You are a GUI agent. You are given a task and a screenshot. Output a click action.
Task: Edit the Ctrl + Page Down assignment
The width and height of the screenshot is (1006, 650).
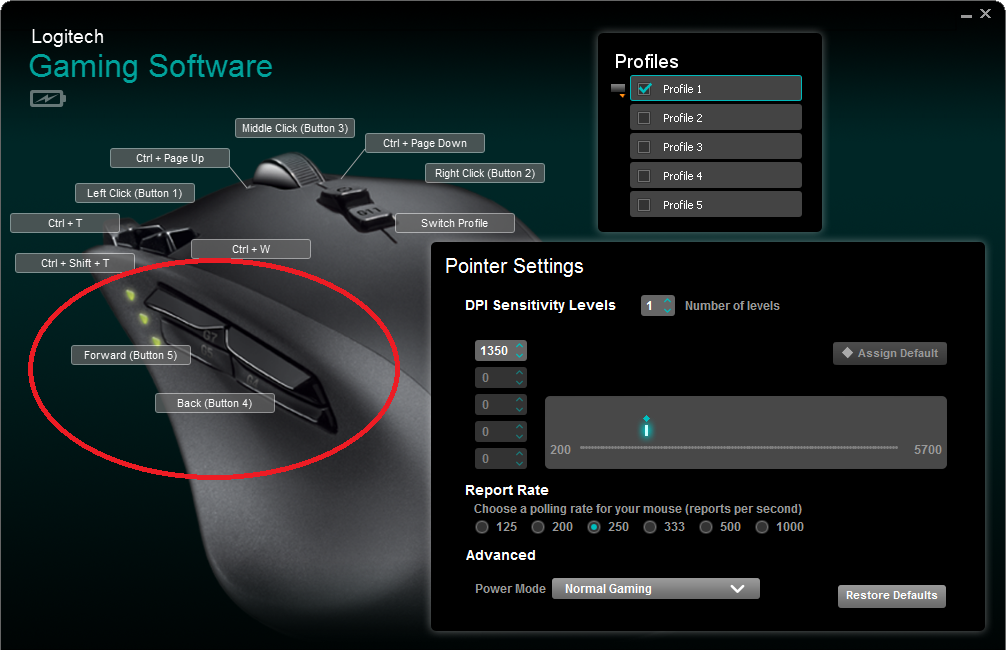[x=425, y=143]
